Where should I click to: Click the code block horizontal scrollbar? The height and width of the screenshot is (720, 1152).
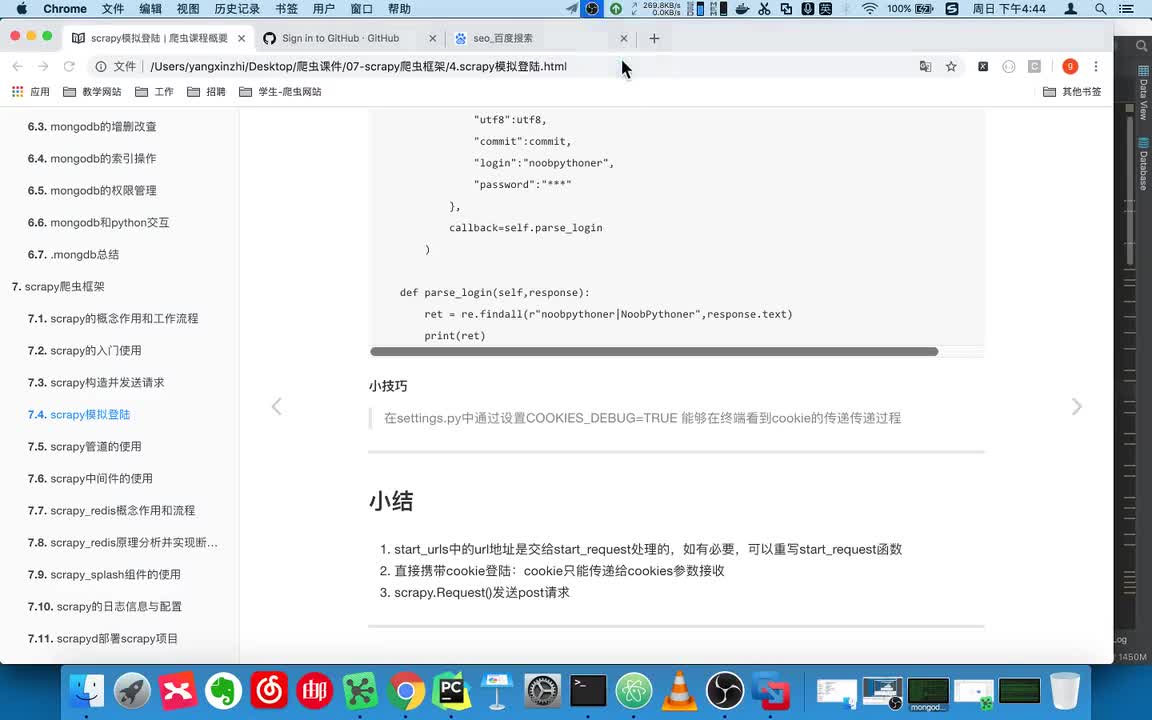tap(654, 351)
